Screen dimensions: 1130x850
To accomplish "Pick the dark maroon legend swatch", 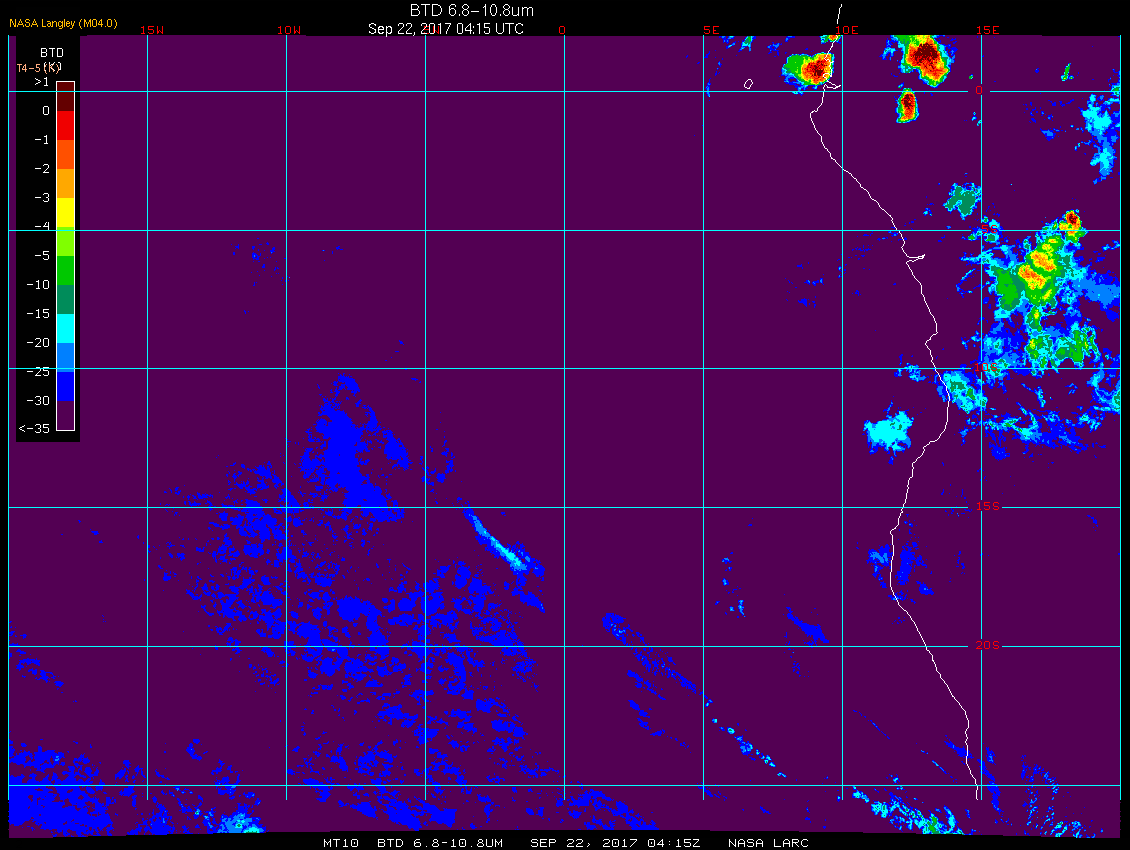I will tap(66, 96).
